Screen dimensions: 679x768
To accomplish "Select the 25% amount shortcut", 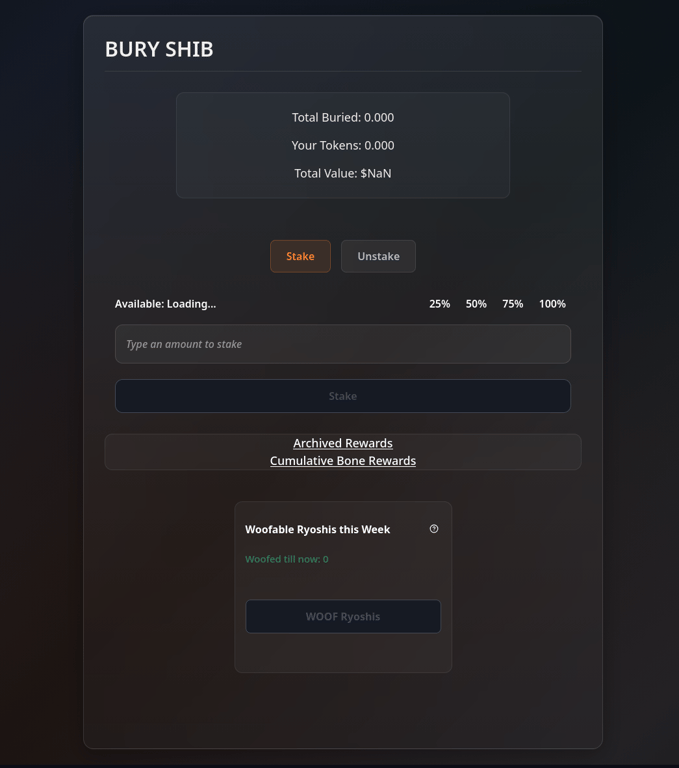I will click(x=439, y=304).
